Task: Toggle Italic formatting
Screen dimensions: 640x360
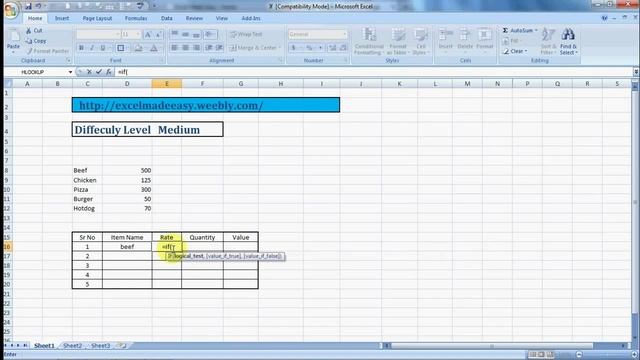Action: (92, 48)
